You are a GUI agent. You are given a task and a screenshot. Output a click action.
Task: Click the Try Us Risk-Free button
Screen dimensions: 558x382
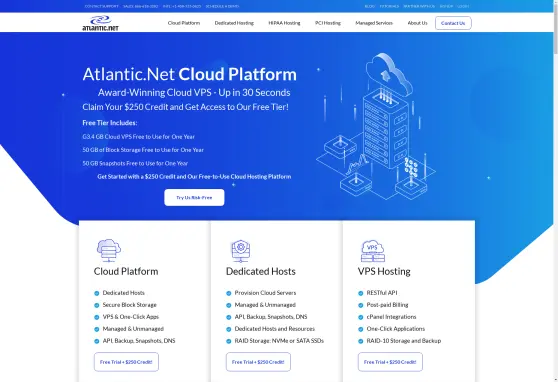click(194, 198)
